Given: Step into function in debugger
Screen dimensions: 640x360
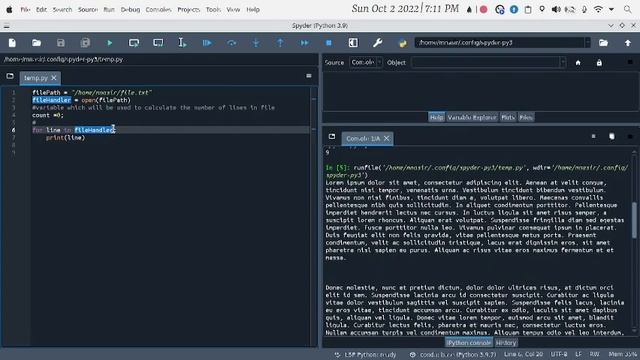Looking at the screenshot, I should [256, 43].
